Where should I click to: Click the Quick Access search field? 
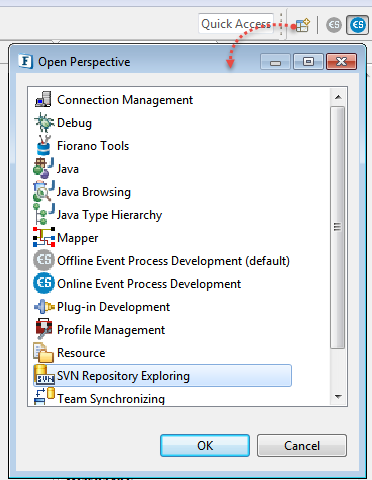point(236,24)
